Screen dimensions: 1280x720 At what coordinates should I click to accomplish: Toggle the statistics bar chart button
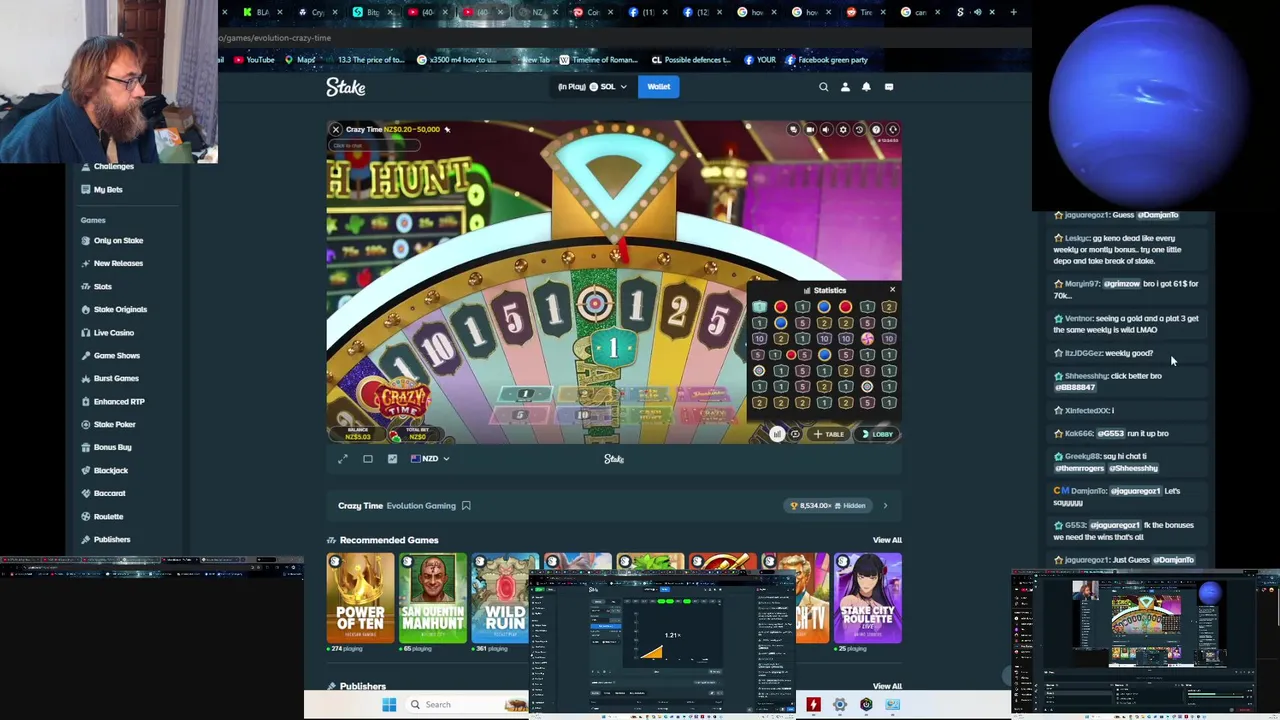coord(777,434)
